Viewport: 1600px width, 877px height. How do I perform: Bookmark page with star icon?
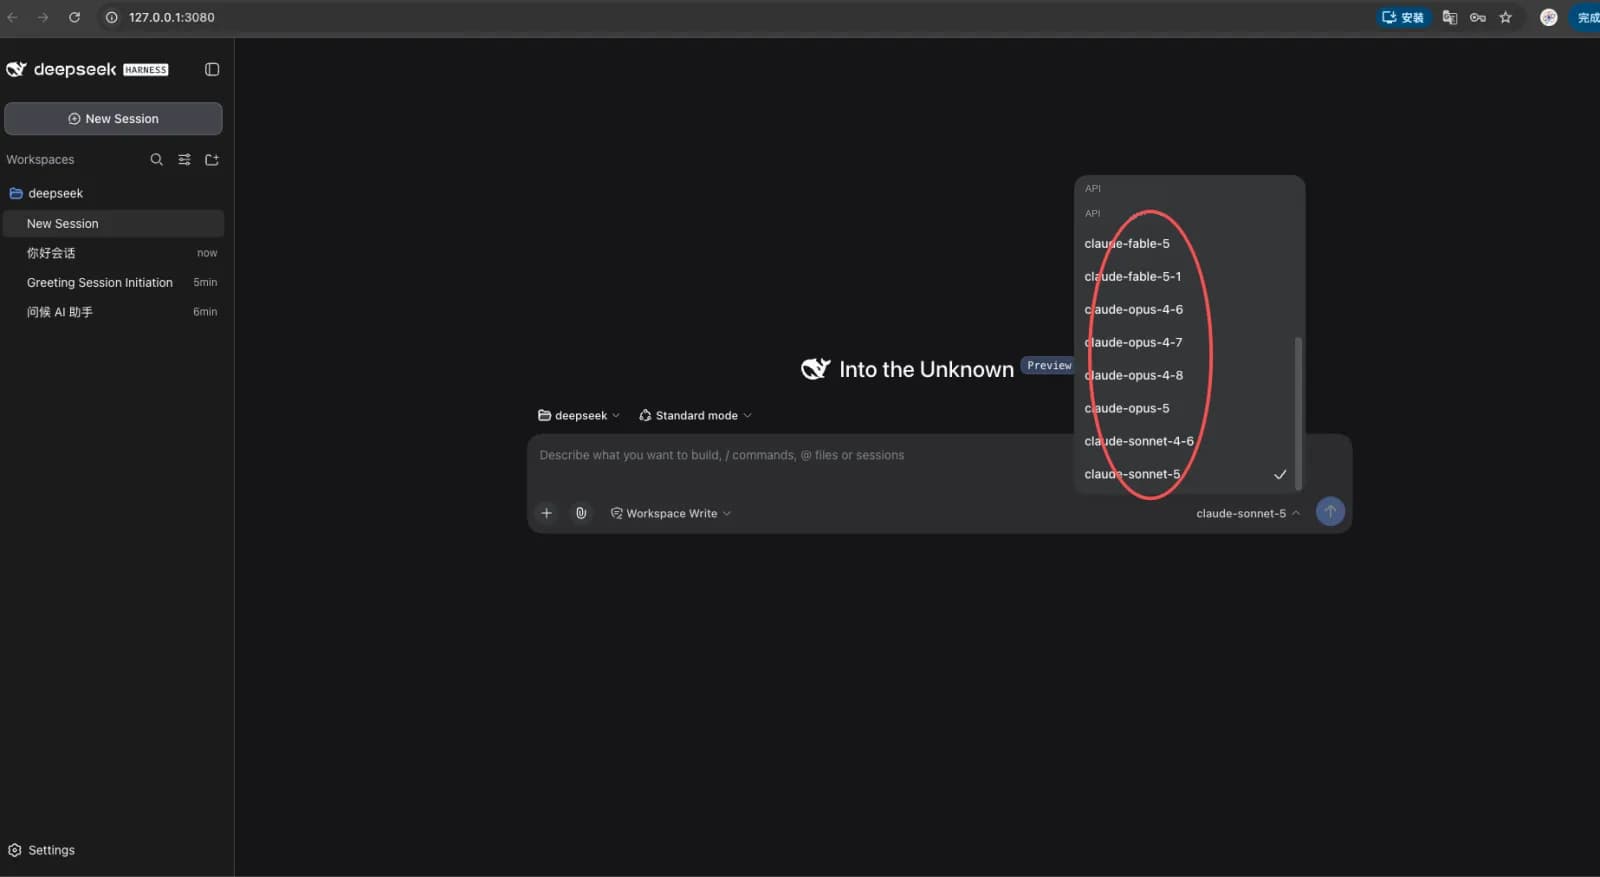click(x=1505, y=17)
